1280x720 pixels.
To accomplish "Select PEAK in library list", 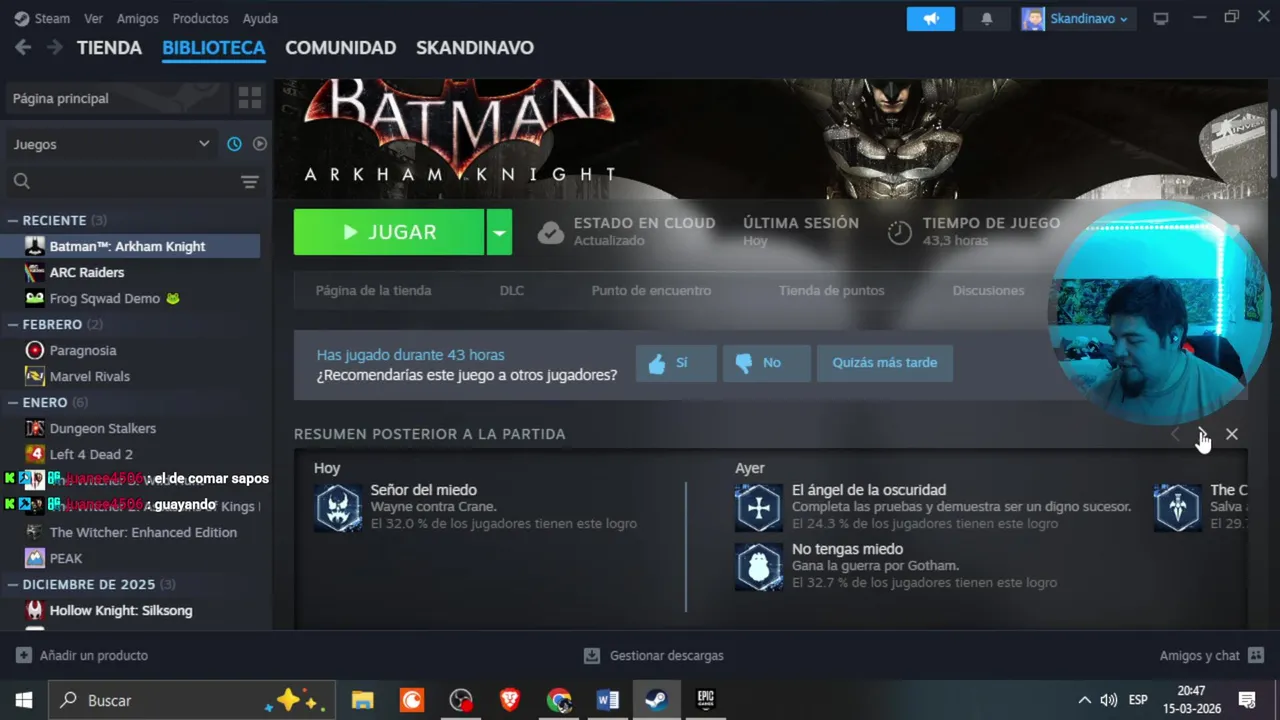I will click(x=132, y=558).
